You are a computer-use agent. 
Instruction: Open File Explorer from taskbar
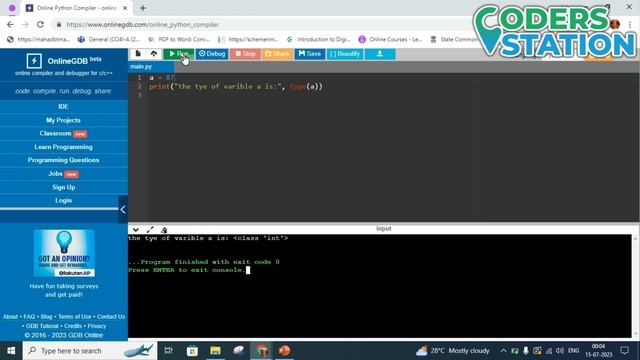pyautogui.click(x=215, y=351)
